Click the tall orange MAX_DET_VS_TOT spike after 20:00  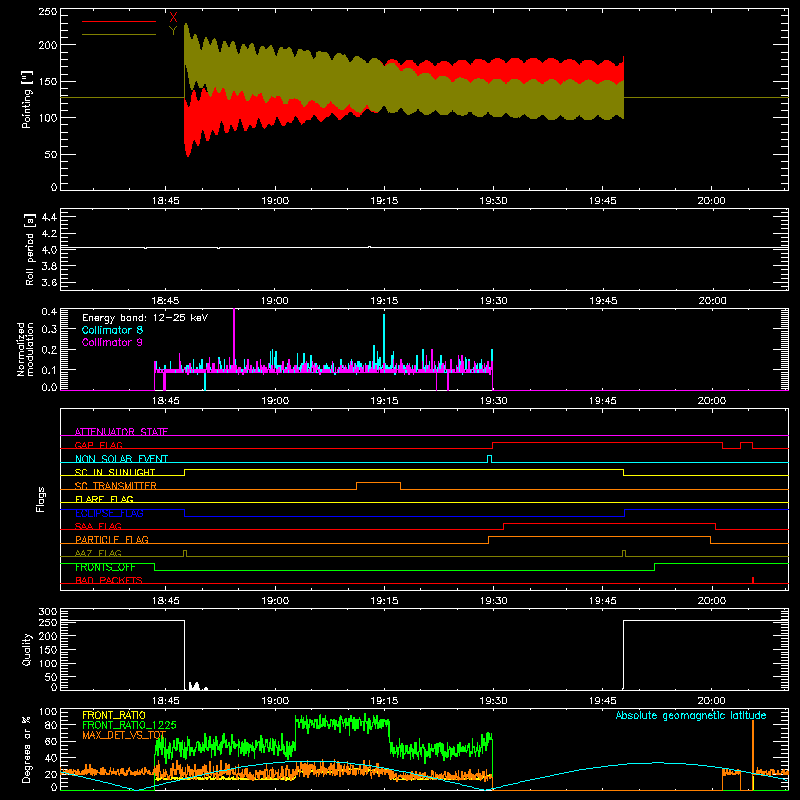(753, 754)
